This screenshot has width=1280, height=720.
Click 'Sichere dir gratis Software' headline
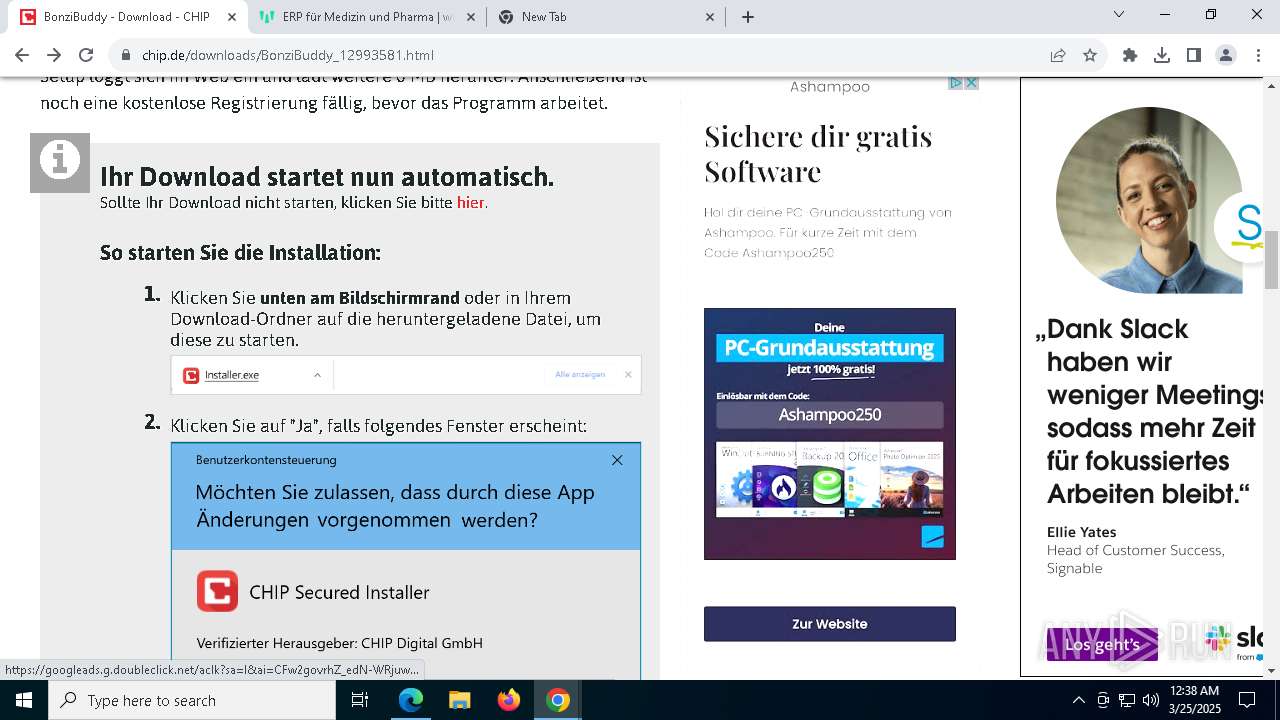818,153
